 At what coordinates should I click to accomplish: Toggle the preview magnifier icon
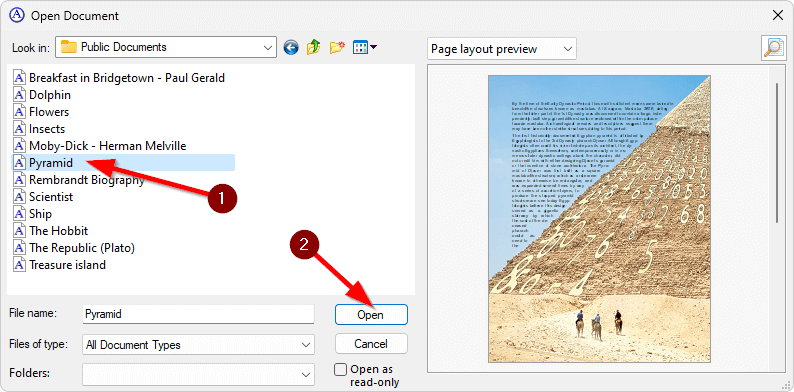tap(773, 49)
